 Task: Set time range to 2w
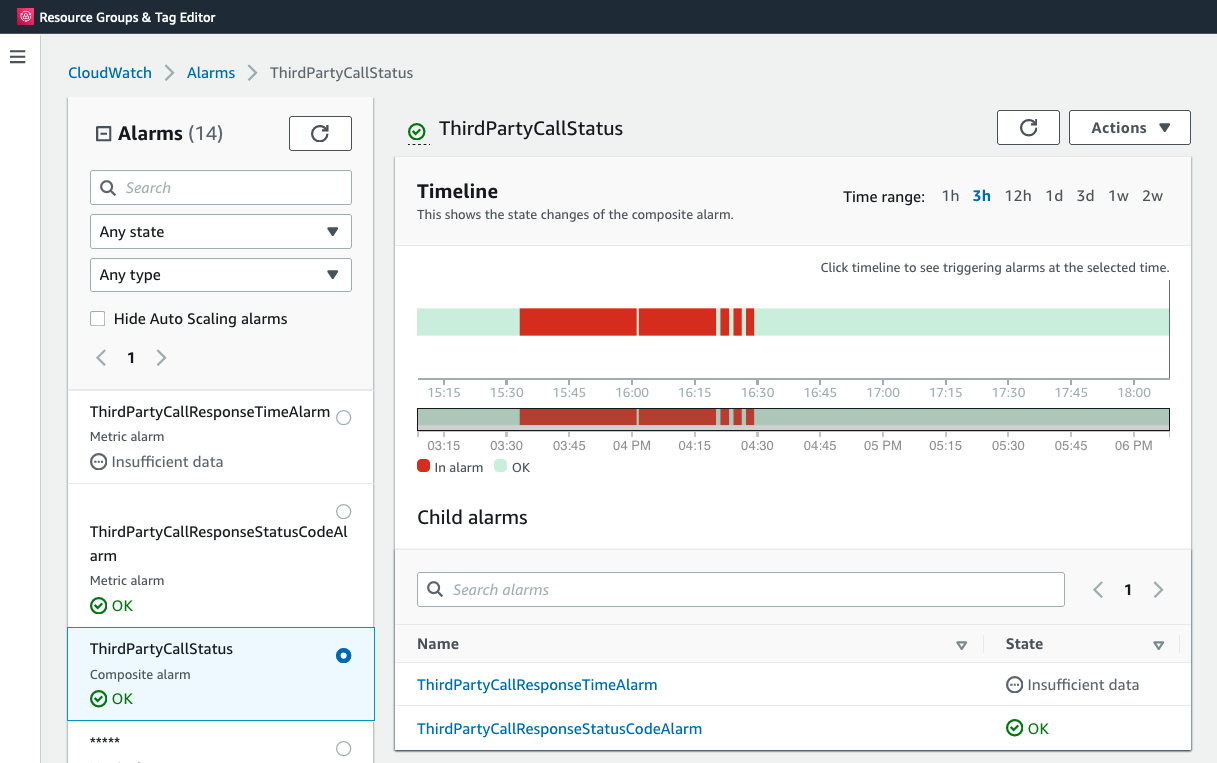point(1152,196)
